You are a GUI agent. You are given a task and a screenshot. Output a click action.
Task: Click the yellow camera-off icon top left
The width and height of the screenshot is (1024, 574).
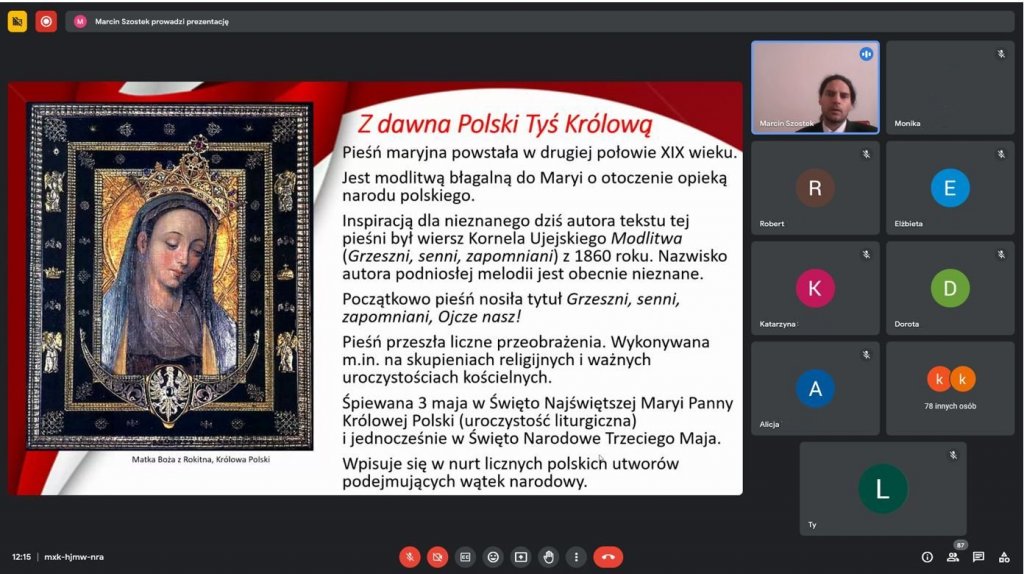(x=18, y=22)
